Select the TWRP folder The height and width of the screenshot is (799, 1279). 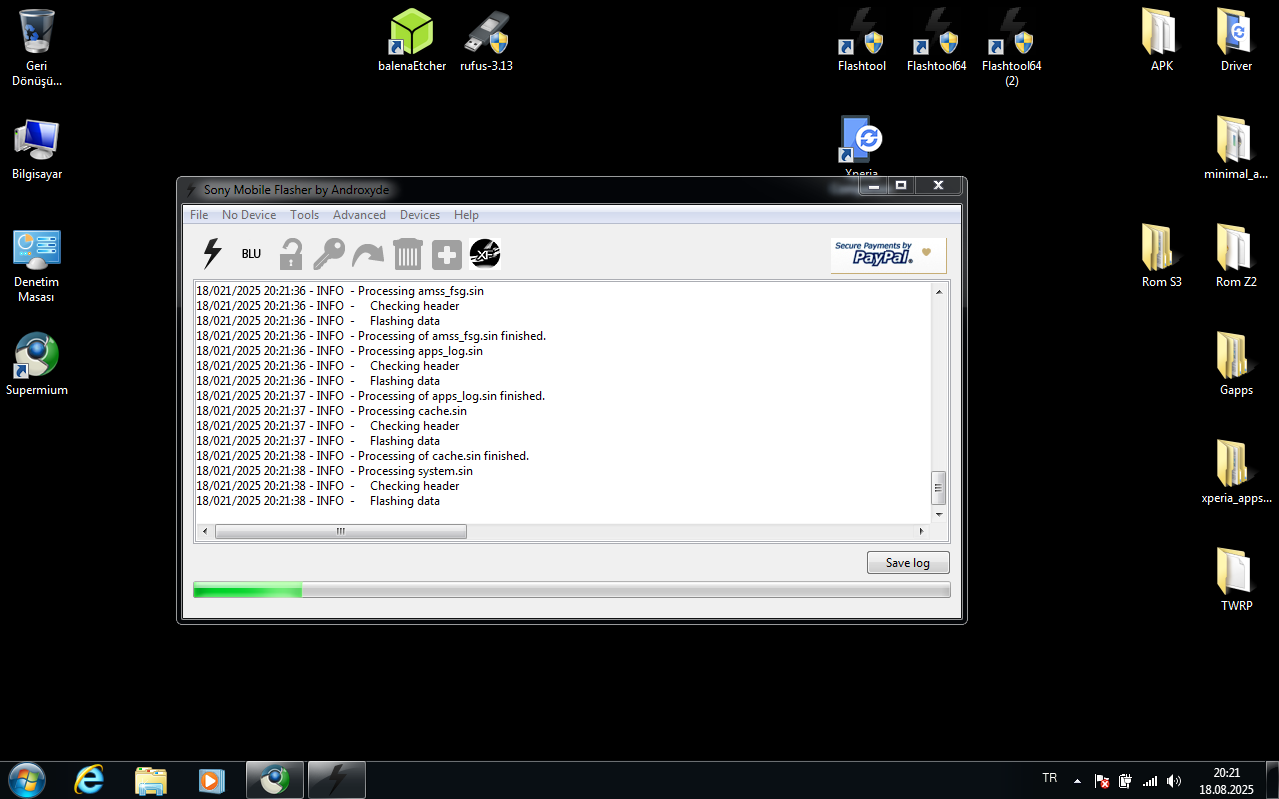1237,580
